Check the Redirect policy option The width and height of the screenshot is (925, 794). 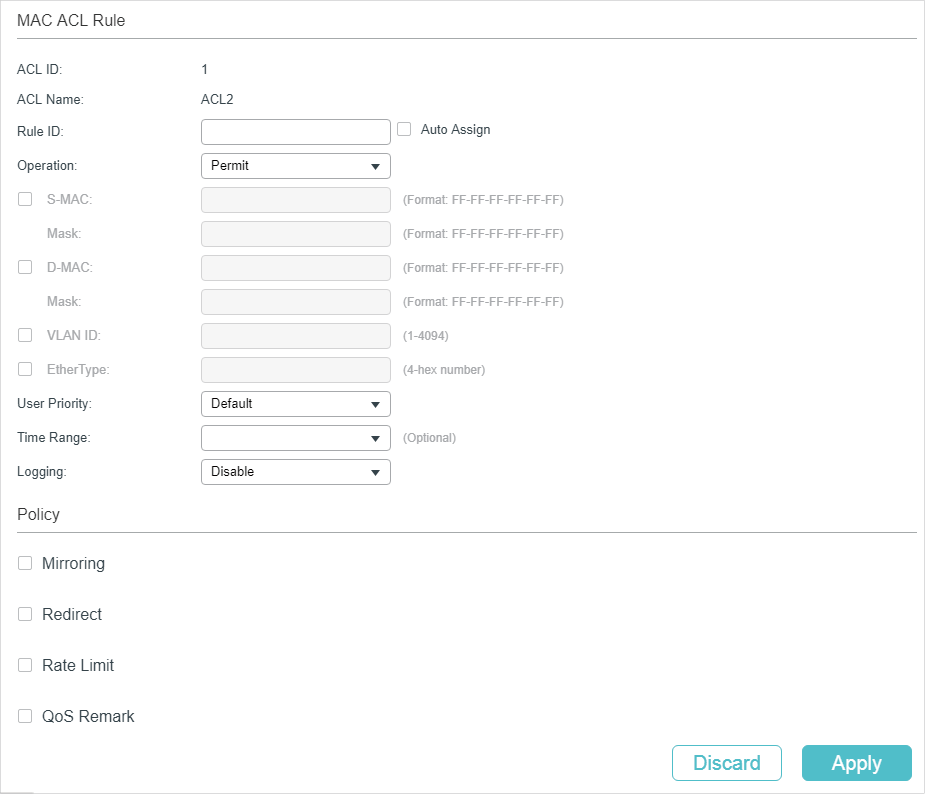click(25, 614)
